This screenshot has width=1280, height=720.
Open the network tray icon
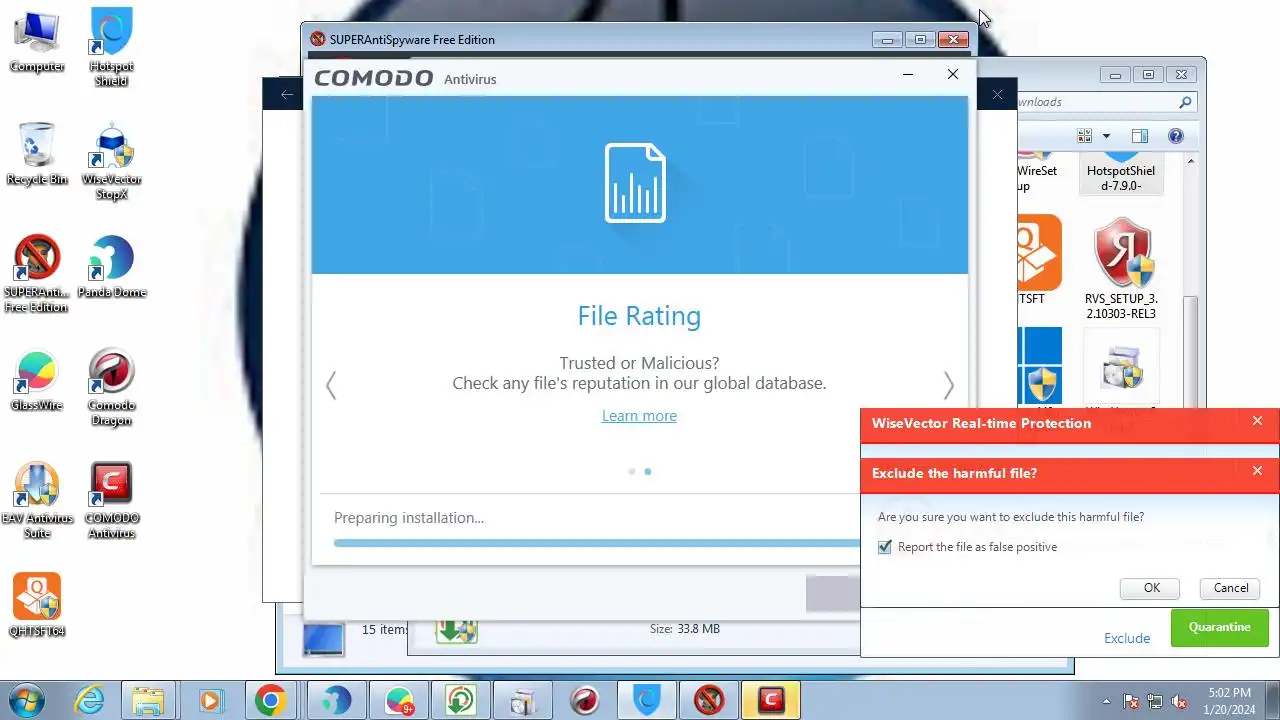(x=1155, y=701)
